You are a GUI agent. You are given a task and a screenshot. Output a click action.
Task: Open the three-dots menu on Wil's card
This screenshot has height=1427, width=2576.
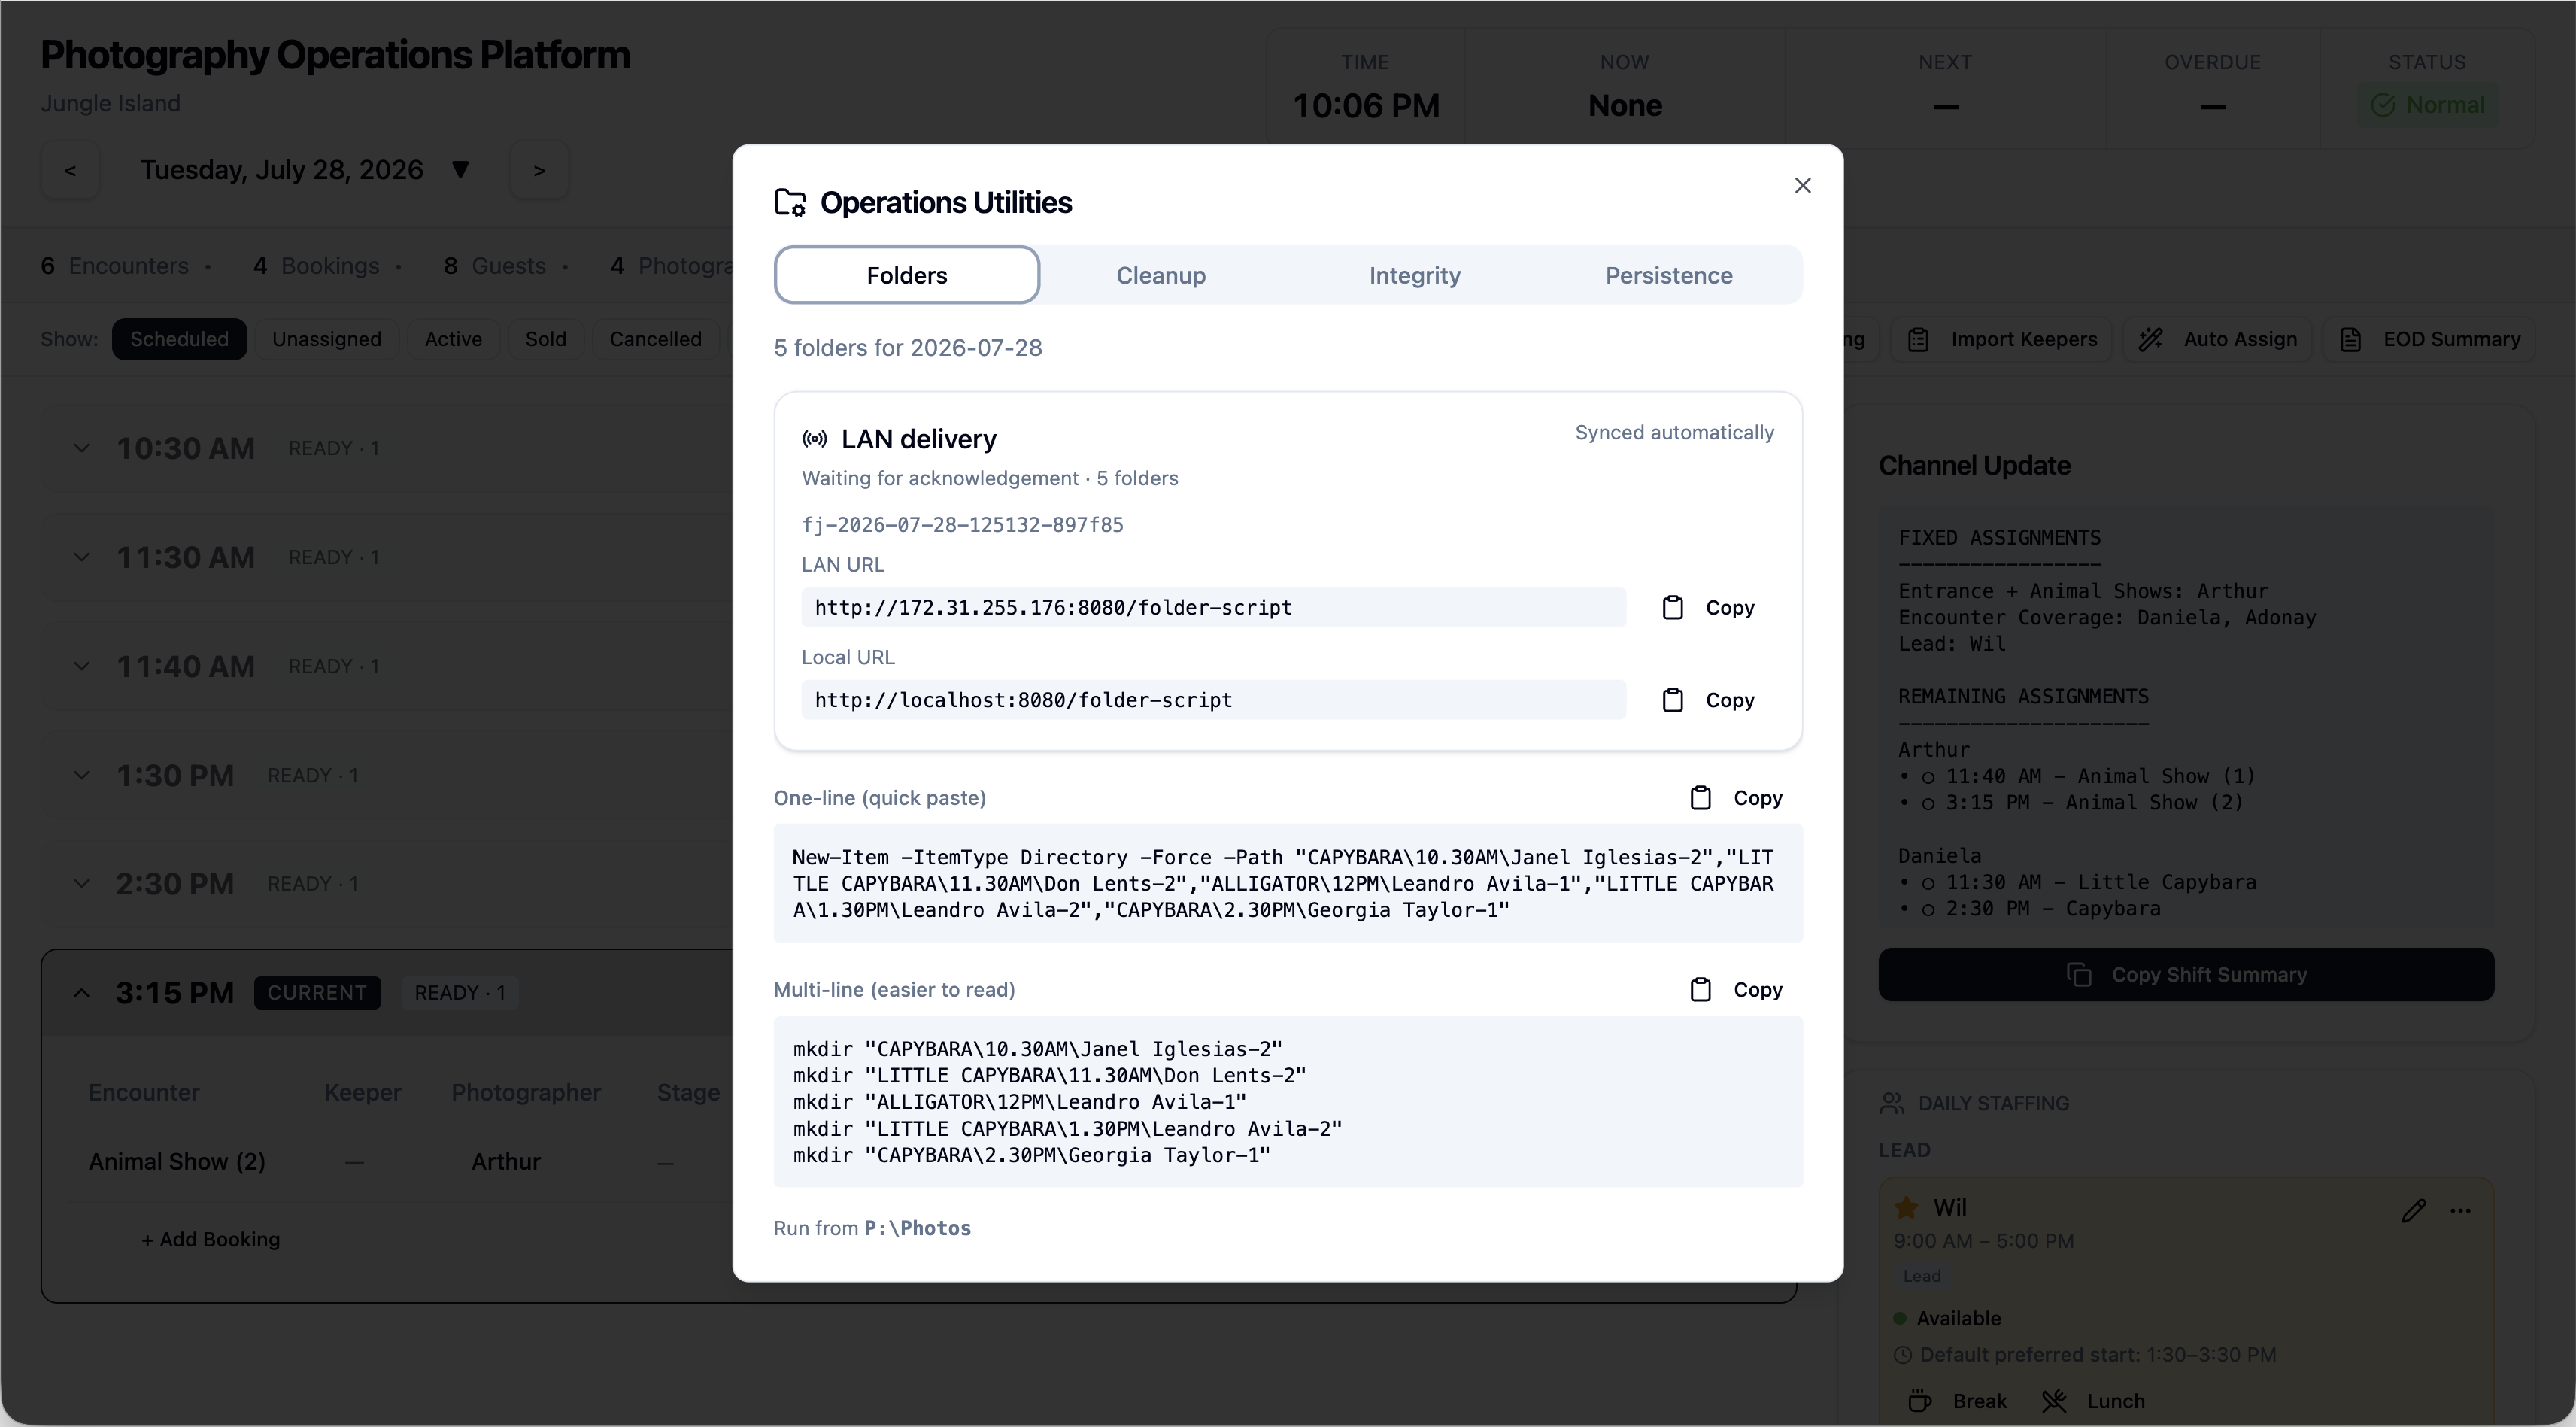pos(2460,1211)
